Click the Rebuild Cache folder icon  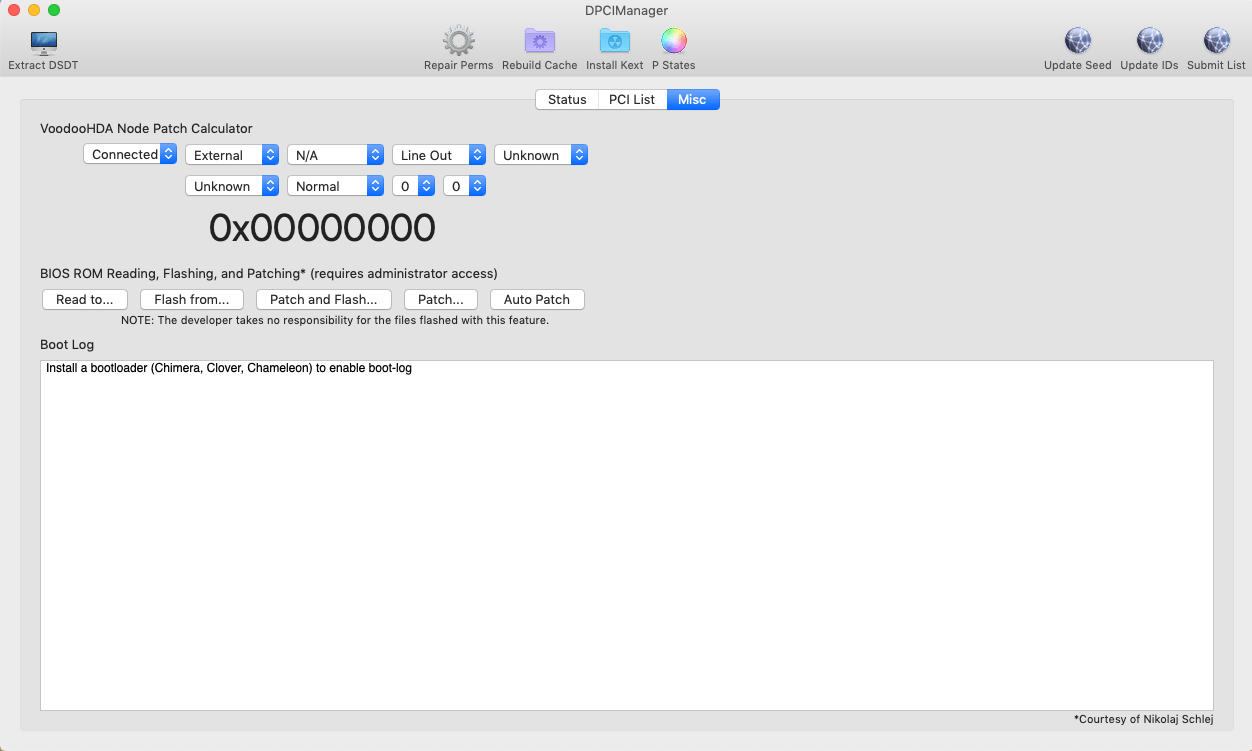pos(540,42)
